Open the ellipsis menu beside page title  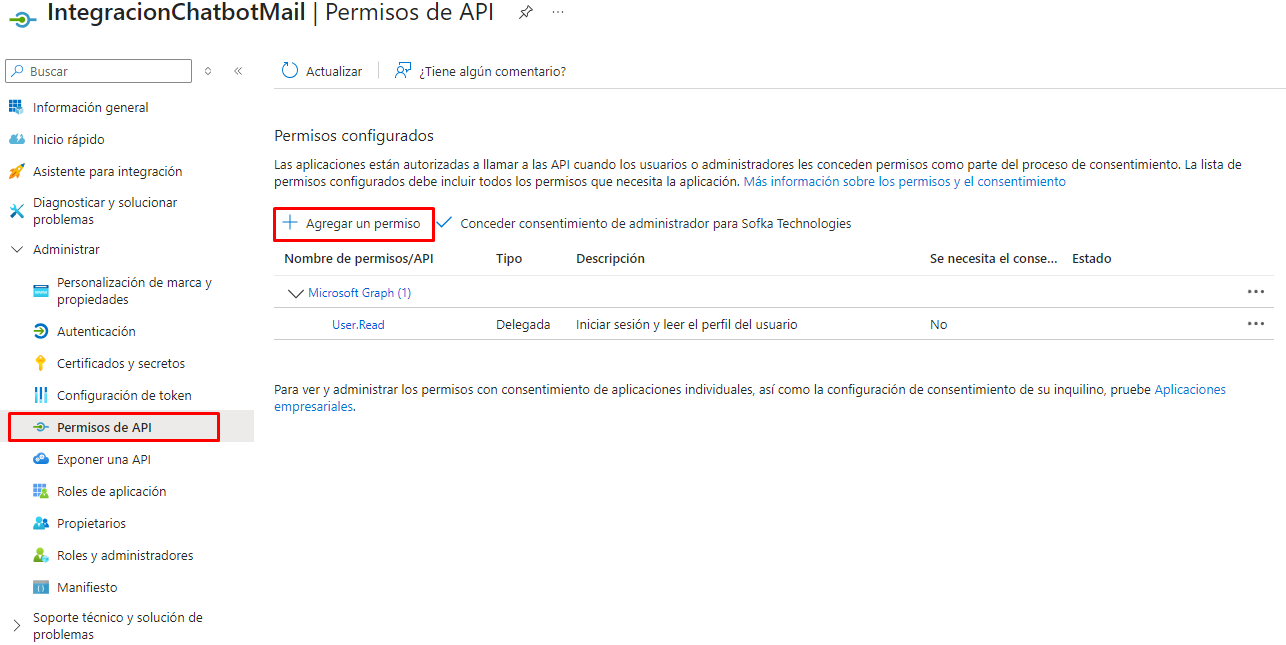558,12
